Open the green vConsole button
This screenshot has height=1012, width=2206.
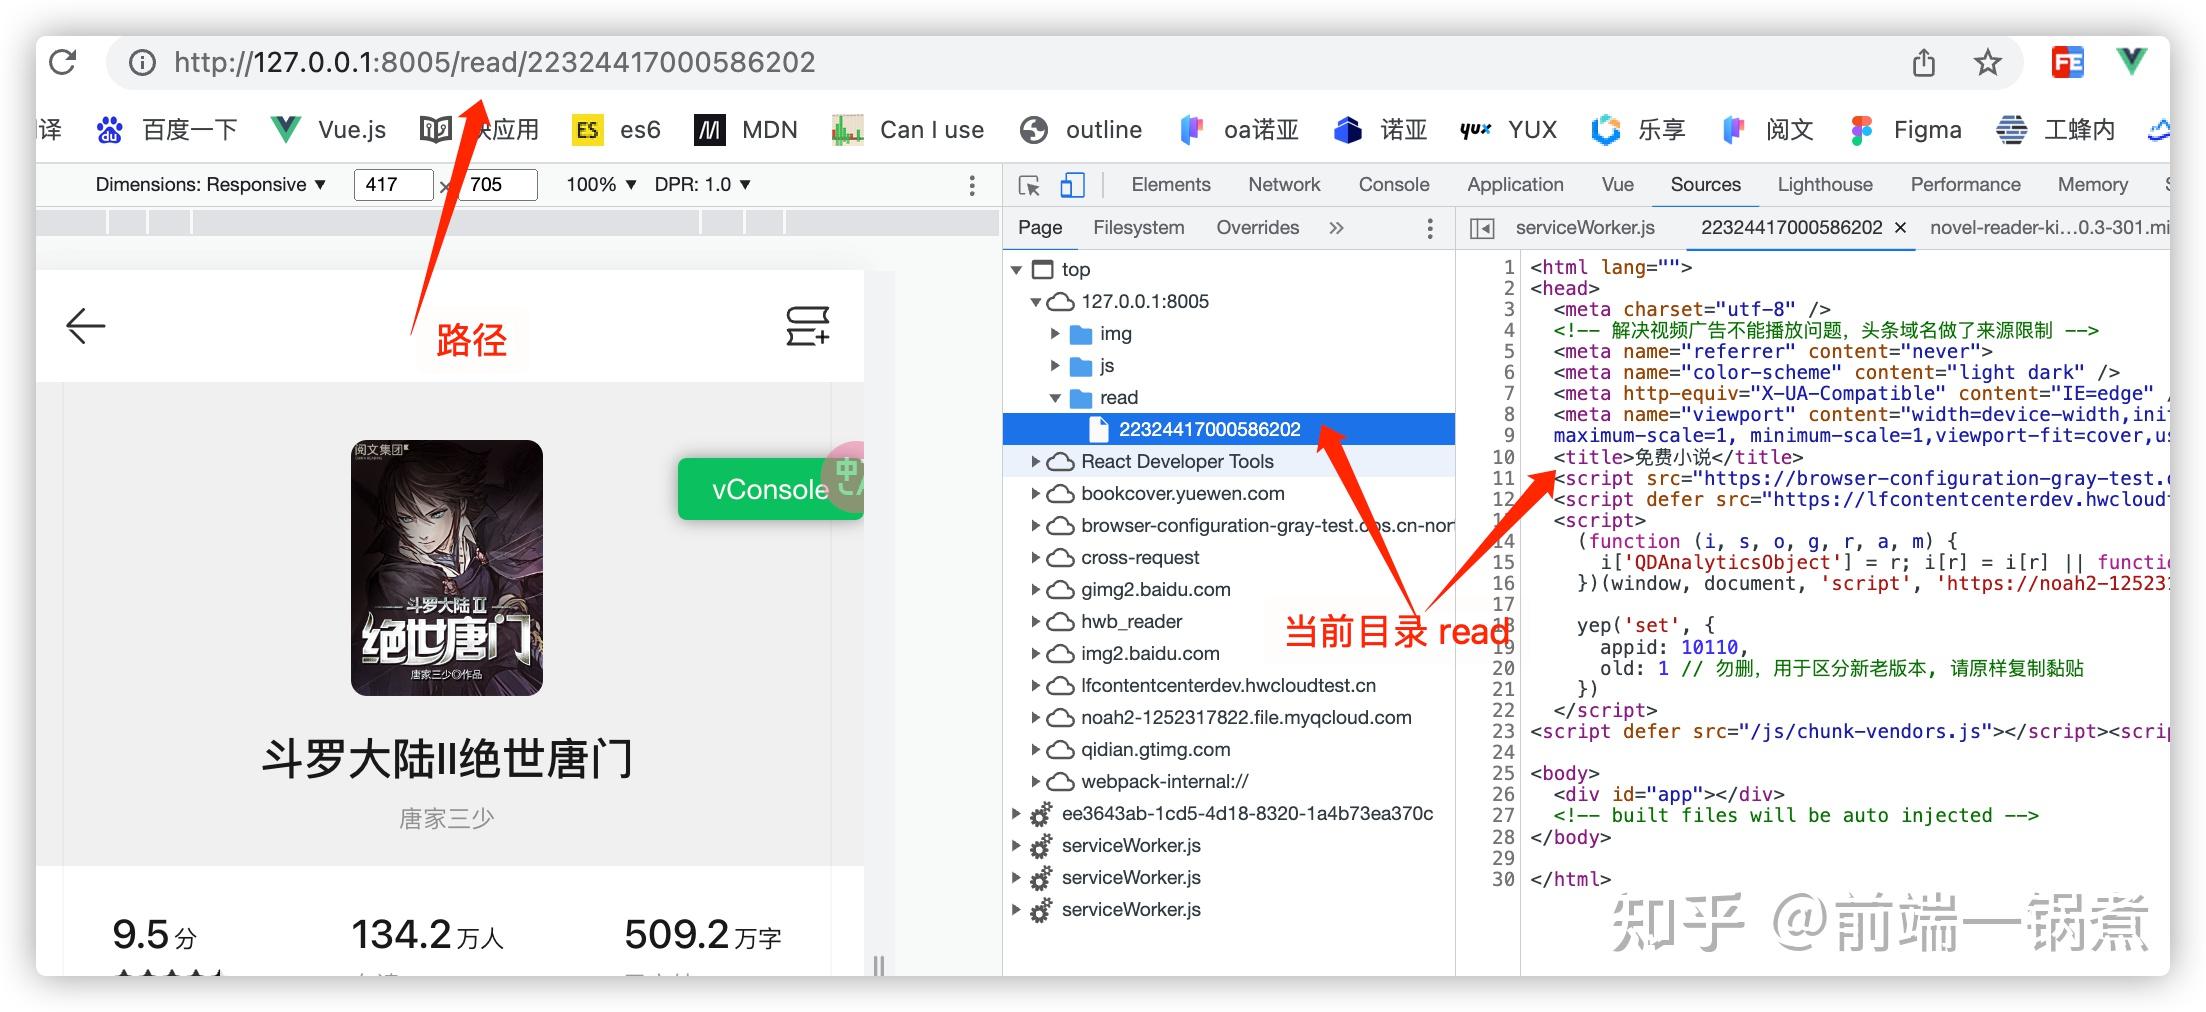tap(770, 489)
